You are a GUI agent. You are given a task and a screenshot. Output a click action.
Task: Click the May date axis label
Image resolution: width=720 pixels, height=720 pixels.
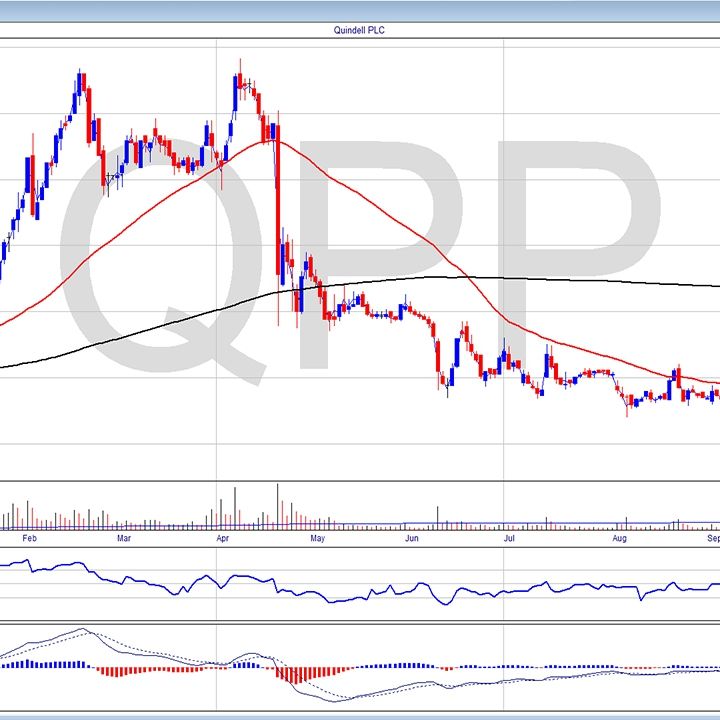tap(318, 538)
